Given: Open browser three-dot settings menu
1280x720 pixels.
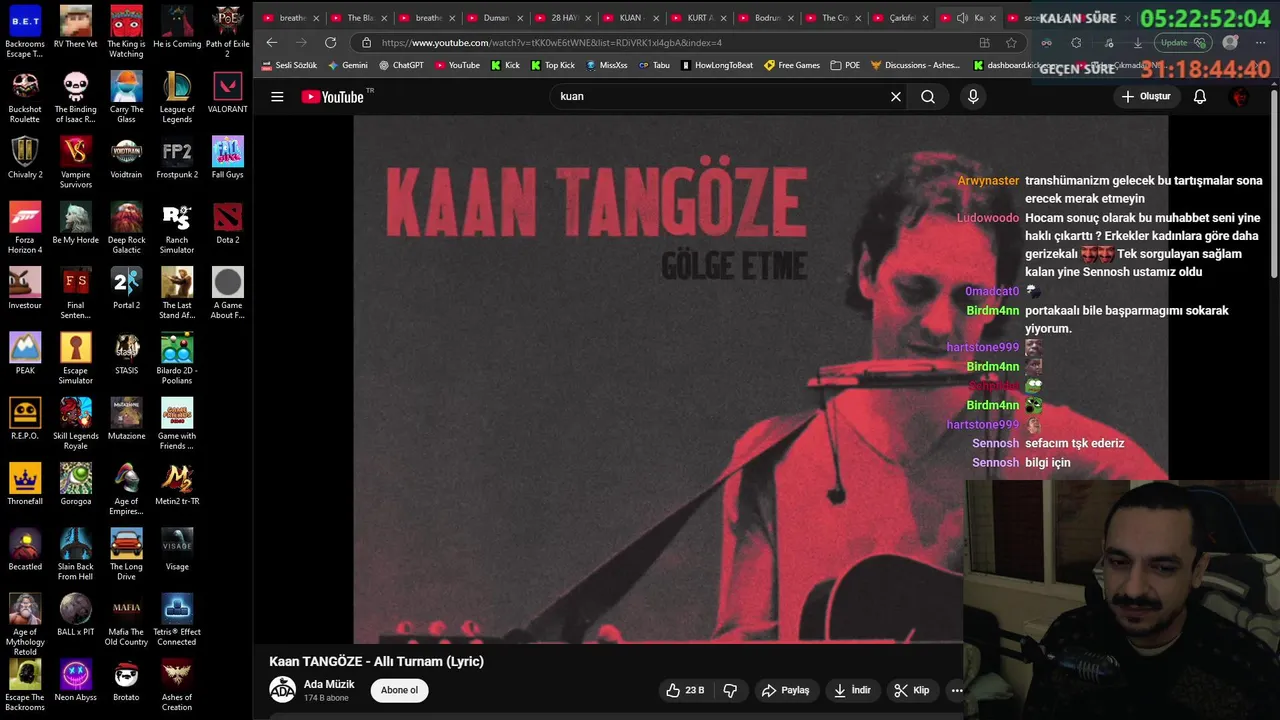Looking at the screenshot, I should (x=1258, y=43).
